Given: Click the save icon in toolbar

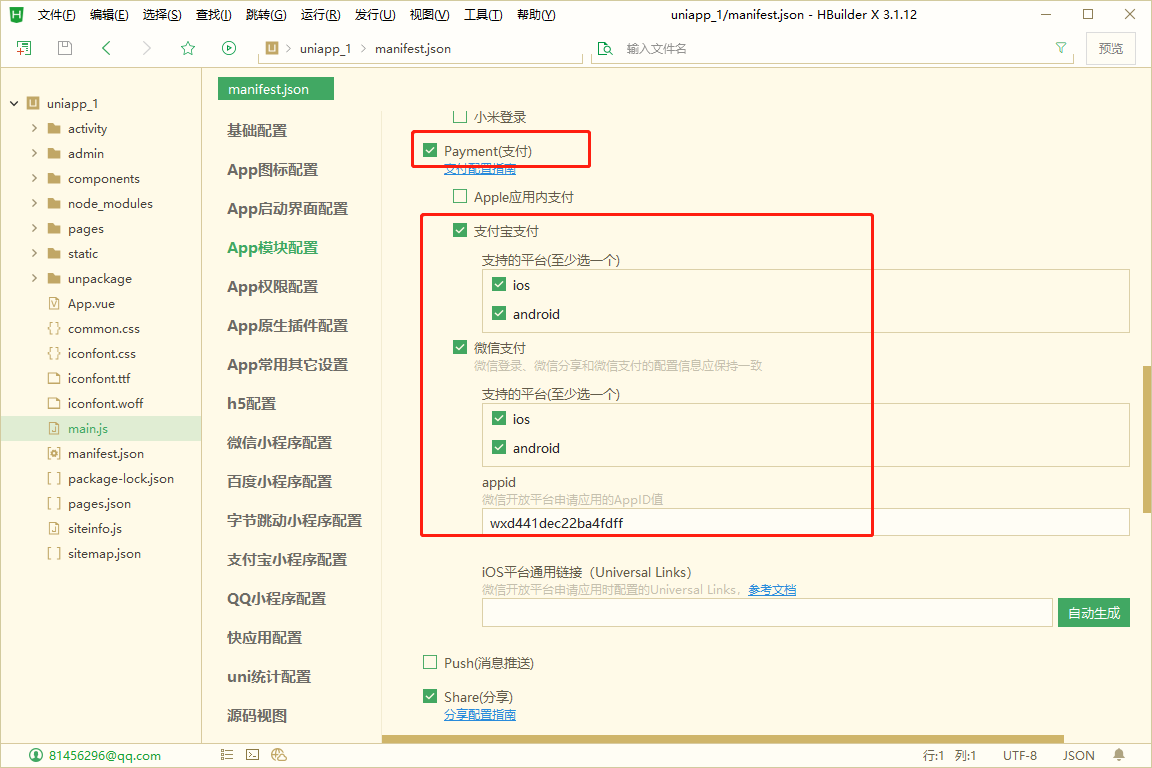Looking at the screenshot, I should [65, 48].
